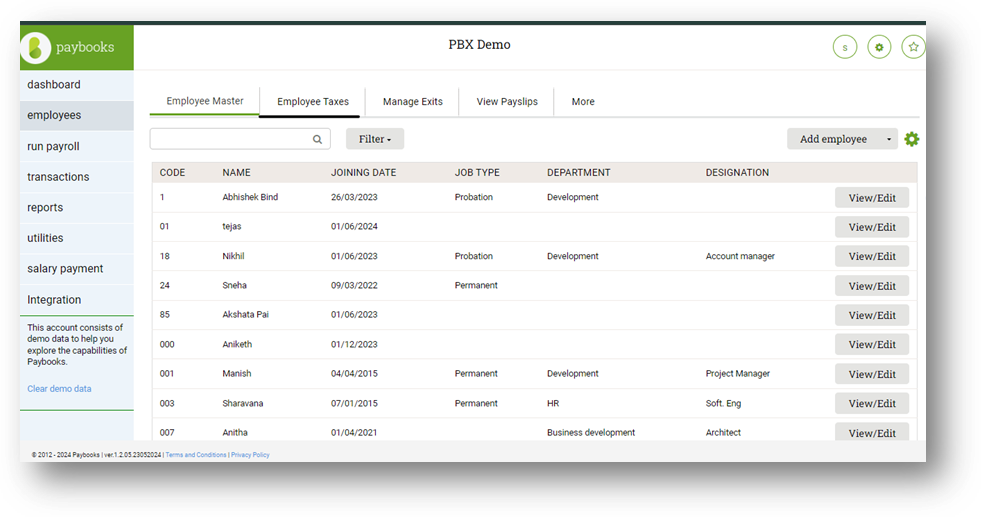Viewport: 981px width, 517px height.
Task: Click the Clear demo data link
Action: [59, 389]
